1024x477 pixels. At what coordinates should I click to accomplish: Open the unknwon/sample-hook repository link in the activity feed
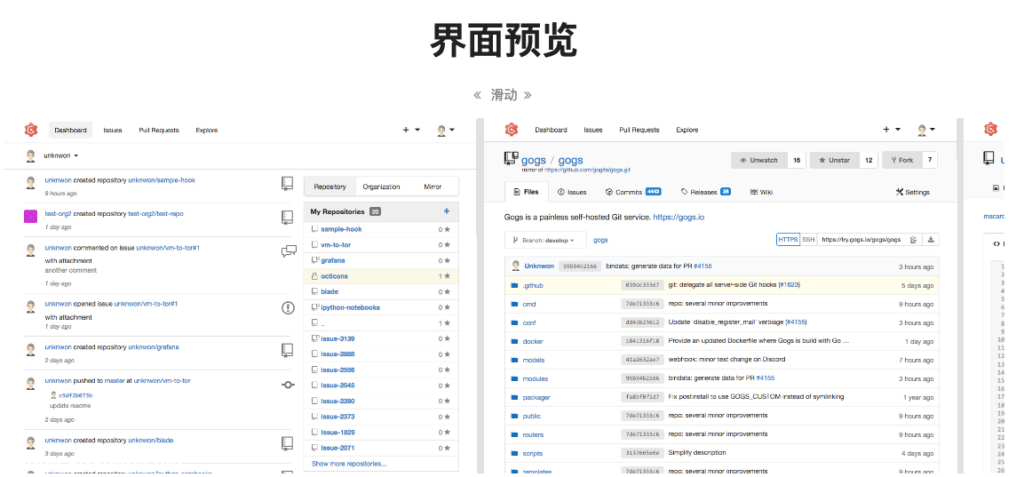161,180
